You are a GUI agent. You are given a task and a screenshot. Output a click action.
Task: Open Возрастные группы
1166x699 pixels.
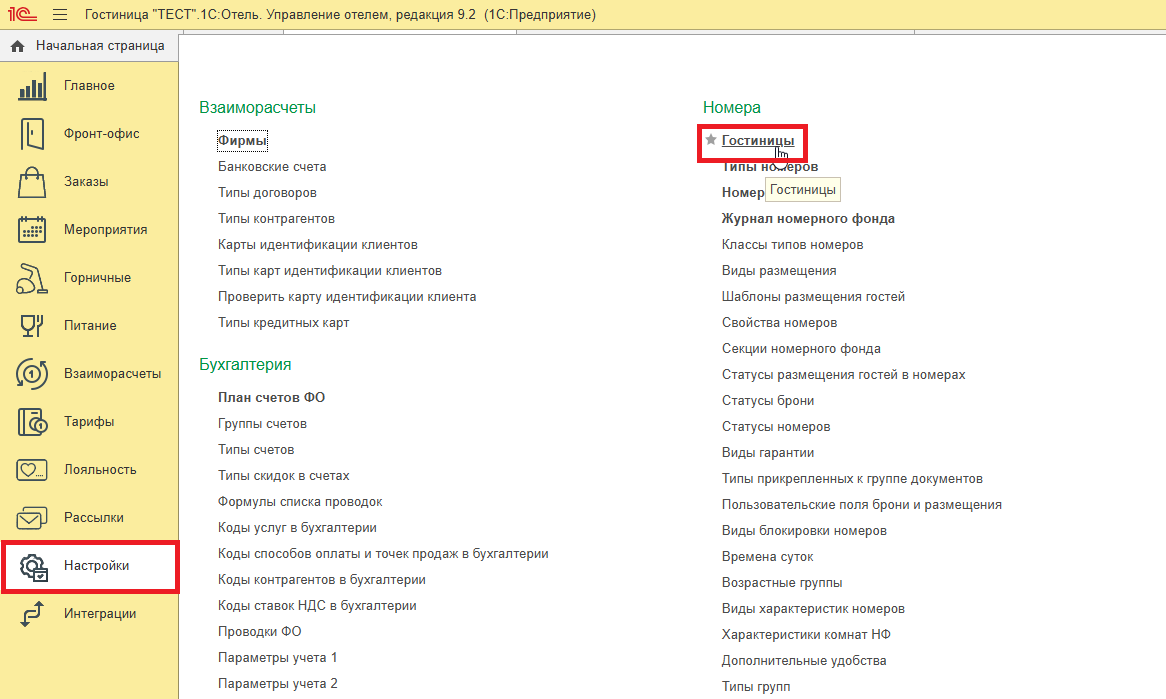(x=782, y=583)
